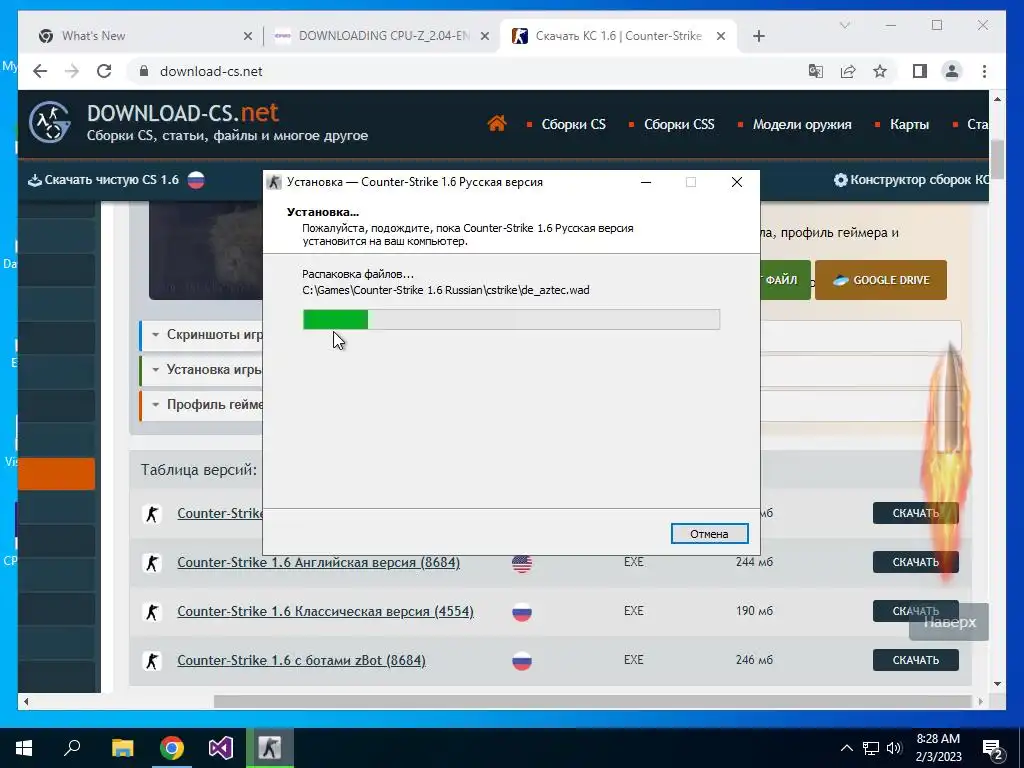Bookmark this page with the star
Image resolution: width=1024 pixels, height=768 pixels.
click(x=880, y=71)
